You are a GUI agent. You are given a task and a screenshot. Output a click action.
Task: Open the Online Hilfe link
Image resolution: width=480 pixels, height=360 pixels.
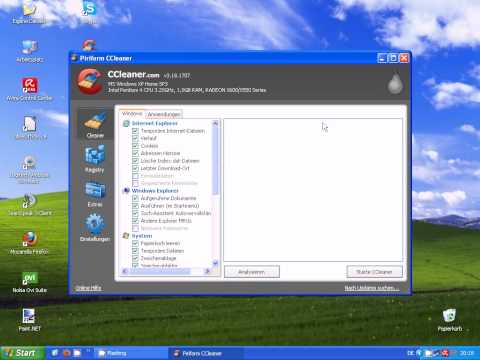[x=88, y=288]
